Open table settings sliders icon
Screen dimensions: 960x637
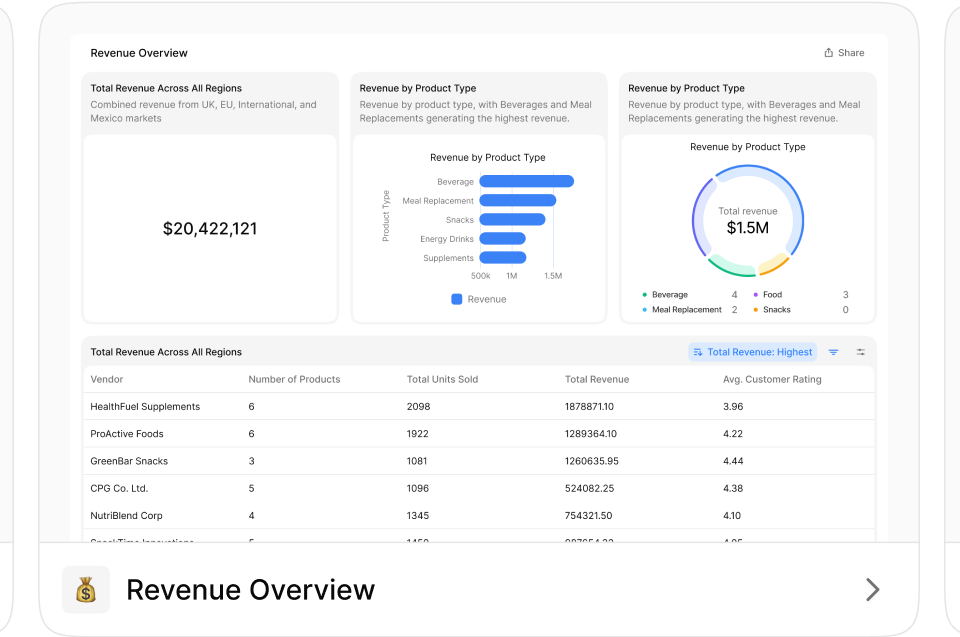[x=861, y=352]
